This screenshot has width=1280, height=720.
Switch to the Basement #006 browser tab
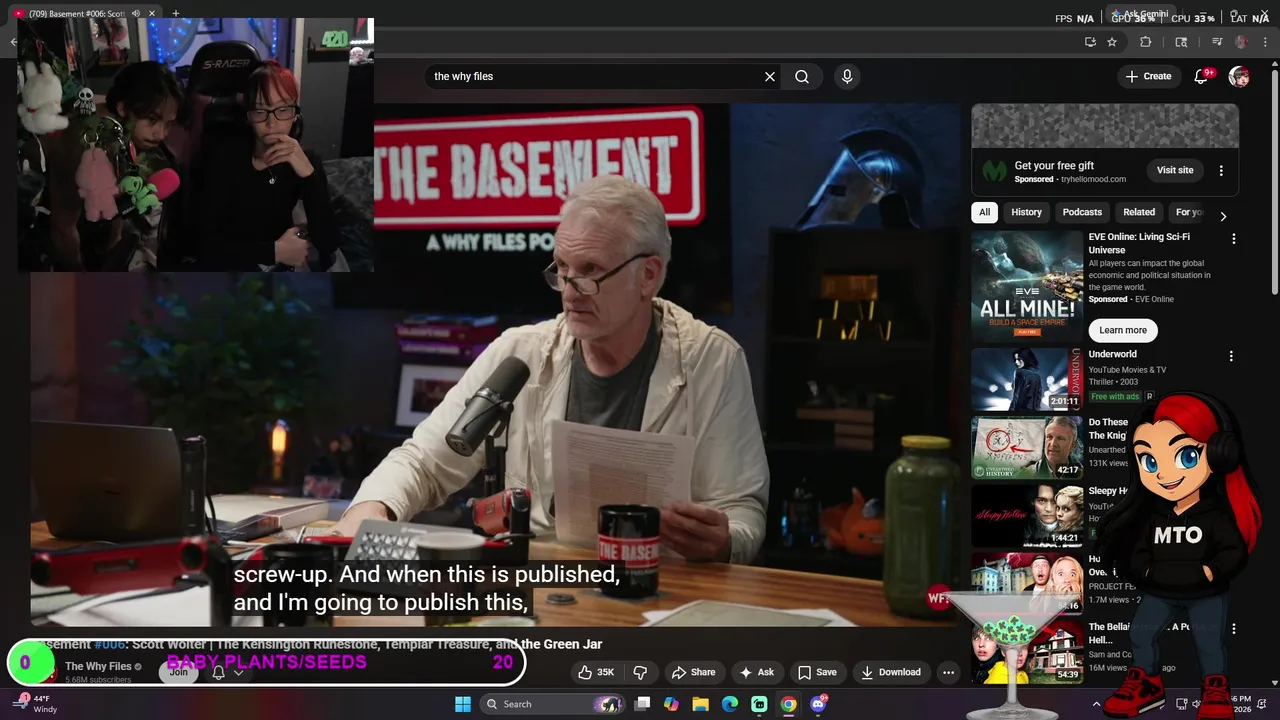click(x=75, y=14)
